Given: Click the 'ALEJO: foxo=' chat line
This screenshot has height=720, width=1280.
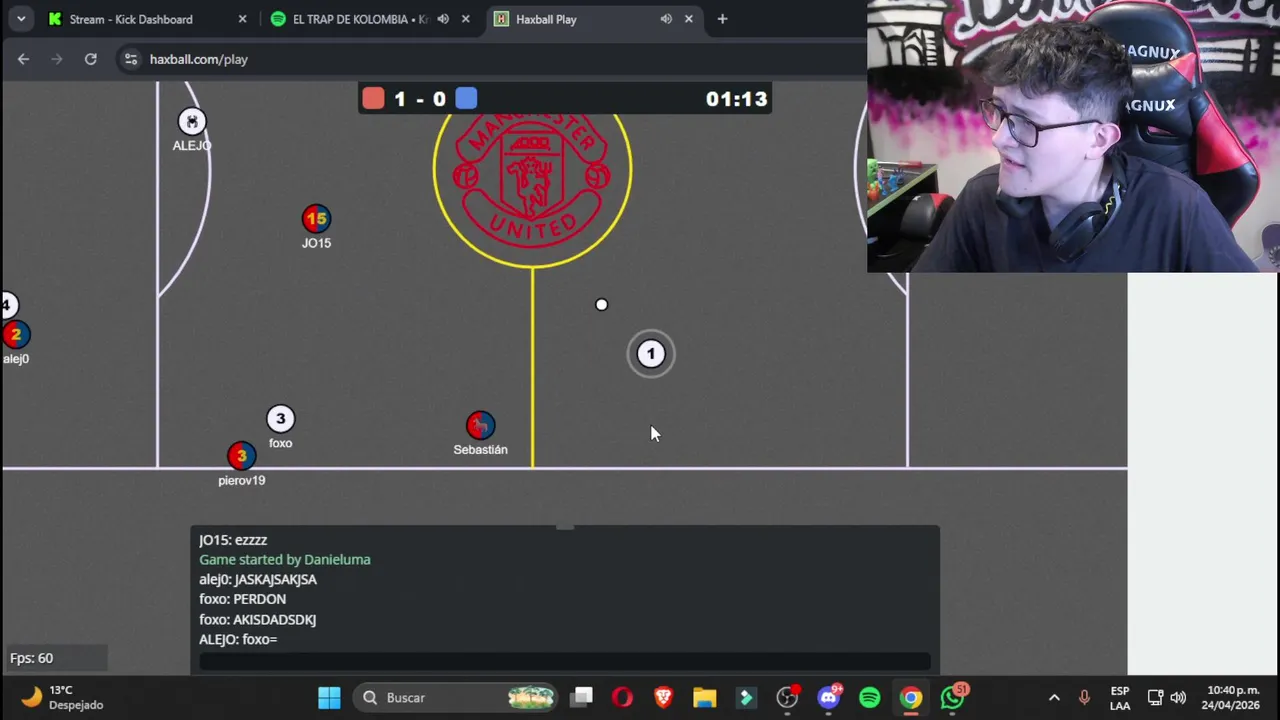Looking at the screenshot, I should coord(238,639).
